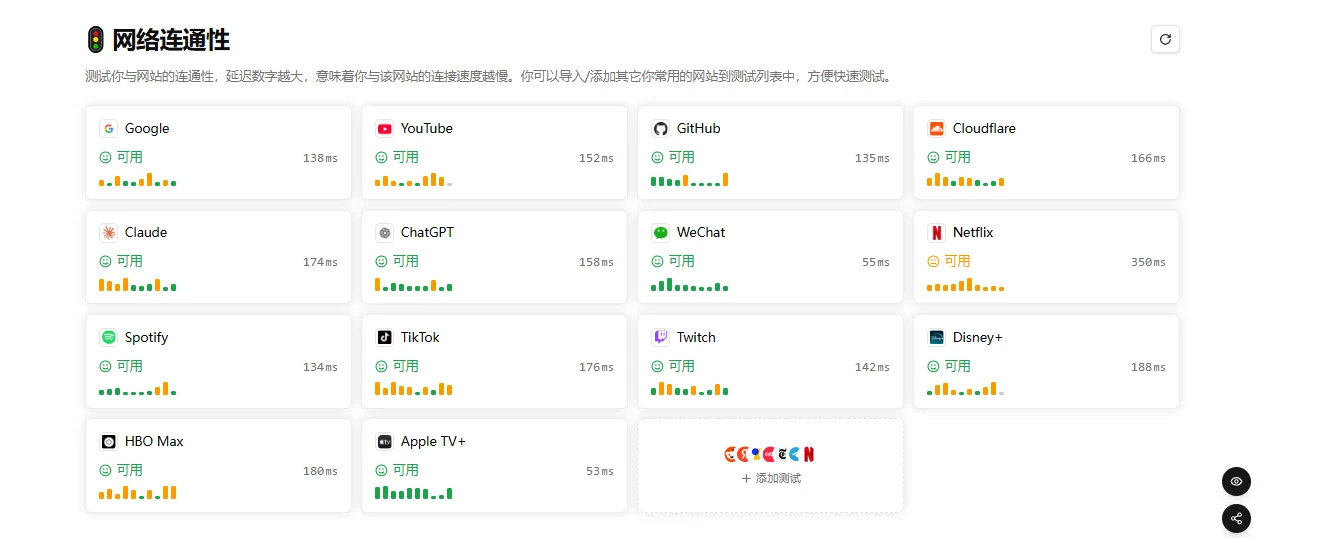The height and width of the screenshot is (538, 1340).
Task: Click the YouTube 152ms latency value
Action: pos(596,158)
